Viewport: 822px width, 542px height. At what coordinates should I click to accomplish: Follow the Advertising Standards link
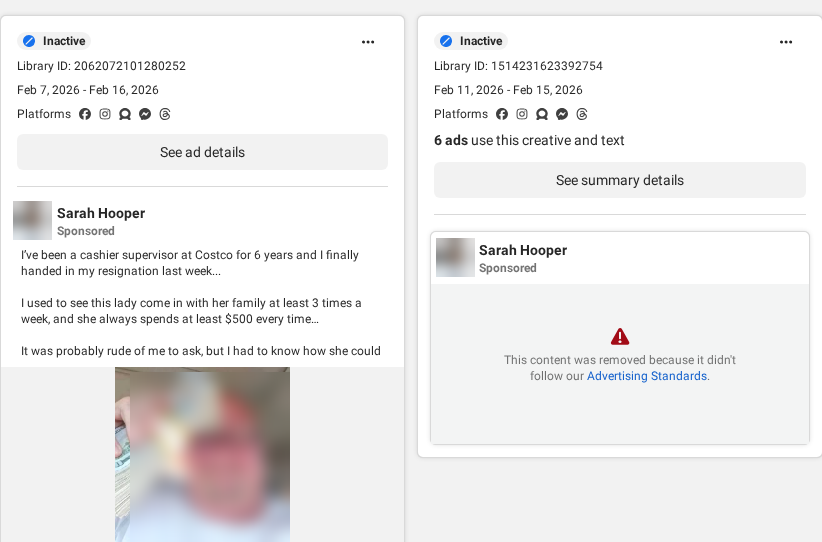click(x=647, y=376)
